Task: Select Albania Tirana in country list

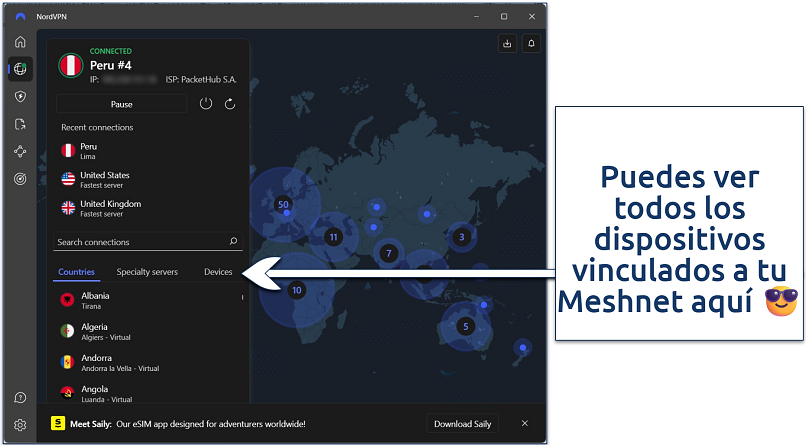Action: pyautogui.click(x=148, y=301)
